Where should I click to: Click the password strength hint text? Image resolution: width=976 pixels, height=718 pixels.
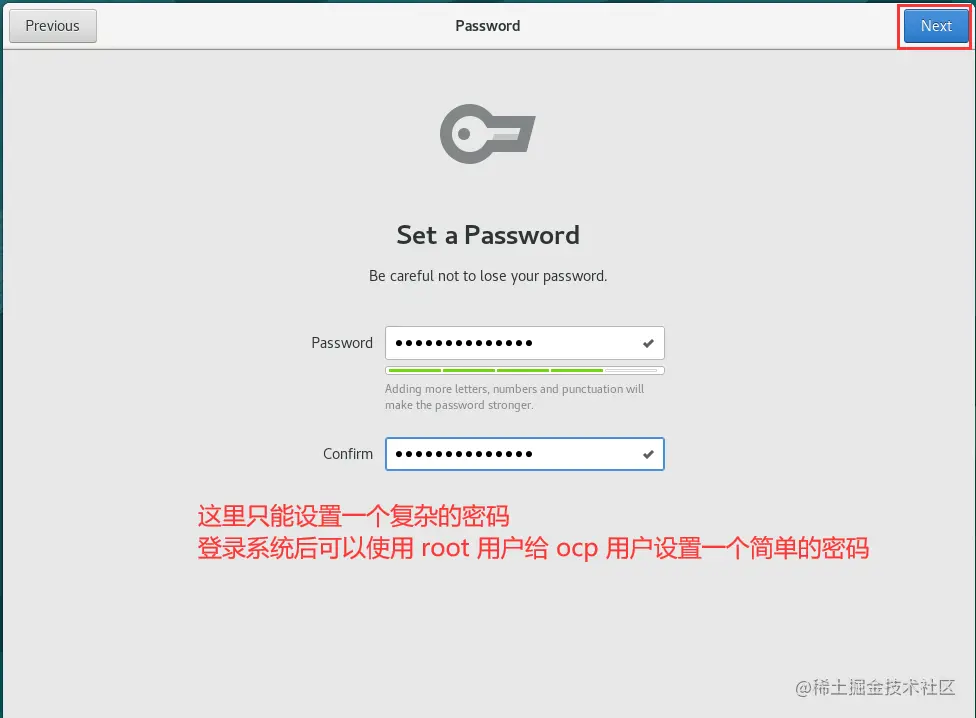point(514,397)
